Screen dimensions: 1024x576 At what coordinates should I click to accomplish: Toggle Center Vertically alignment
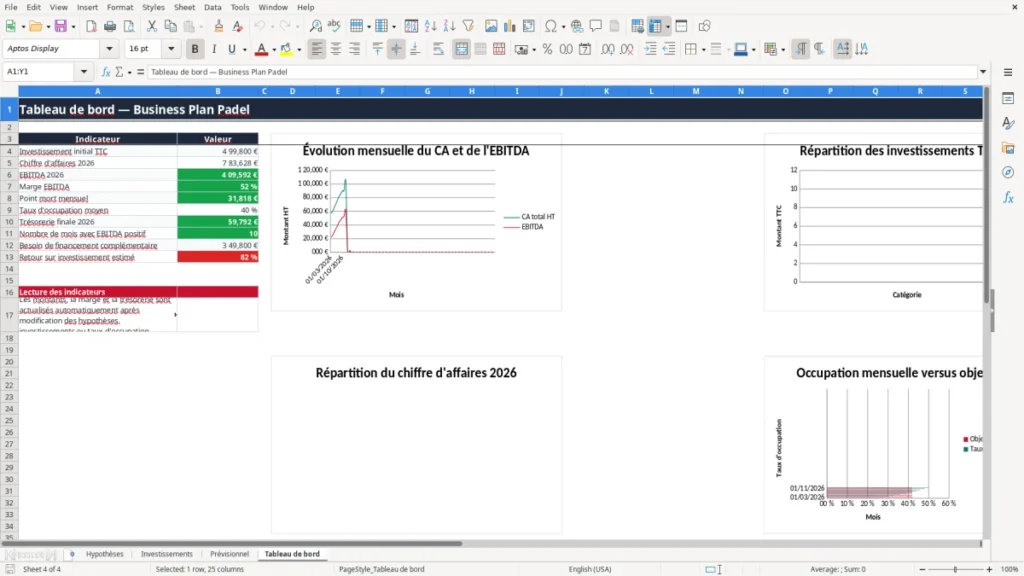(396, 49)
